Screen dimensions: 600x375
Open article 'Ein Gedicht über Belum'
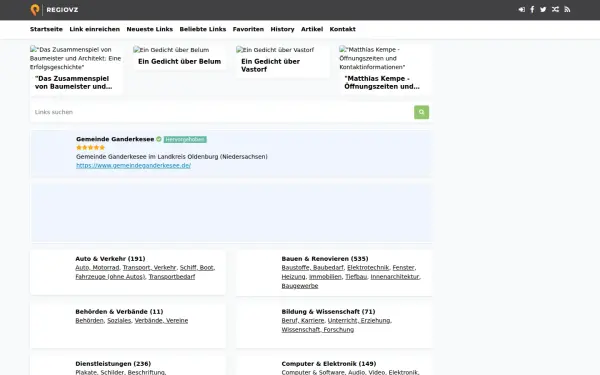(x=179, y=62)
